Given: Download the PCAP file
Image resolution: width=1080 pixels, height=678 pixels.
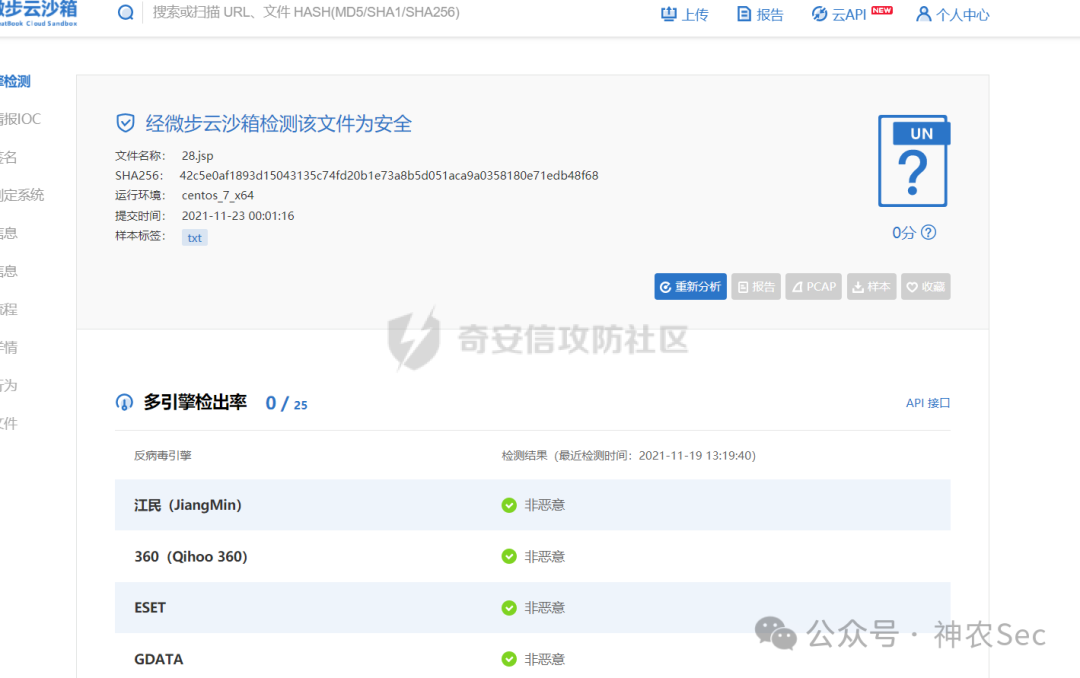Looking at the screenshot, I should tap(813, 286).
